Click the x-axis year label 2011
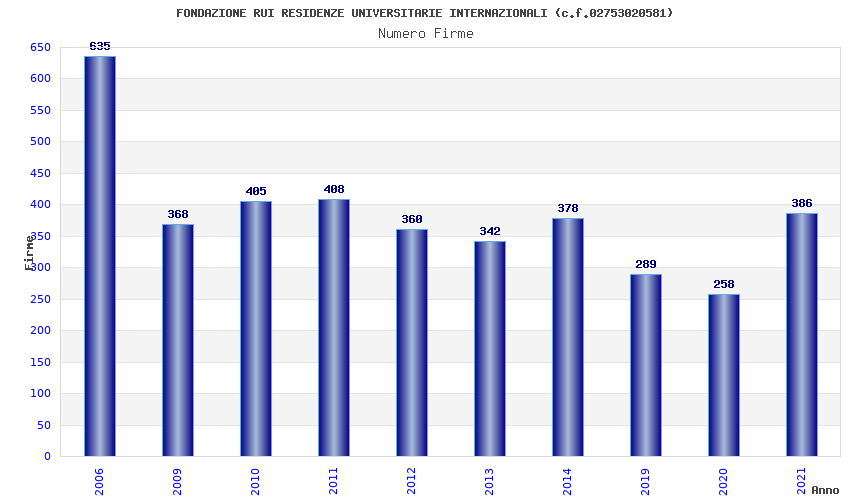This screenshot has height=500, width=850. 333,482
